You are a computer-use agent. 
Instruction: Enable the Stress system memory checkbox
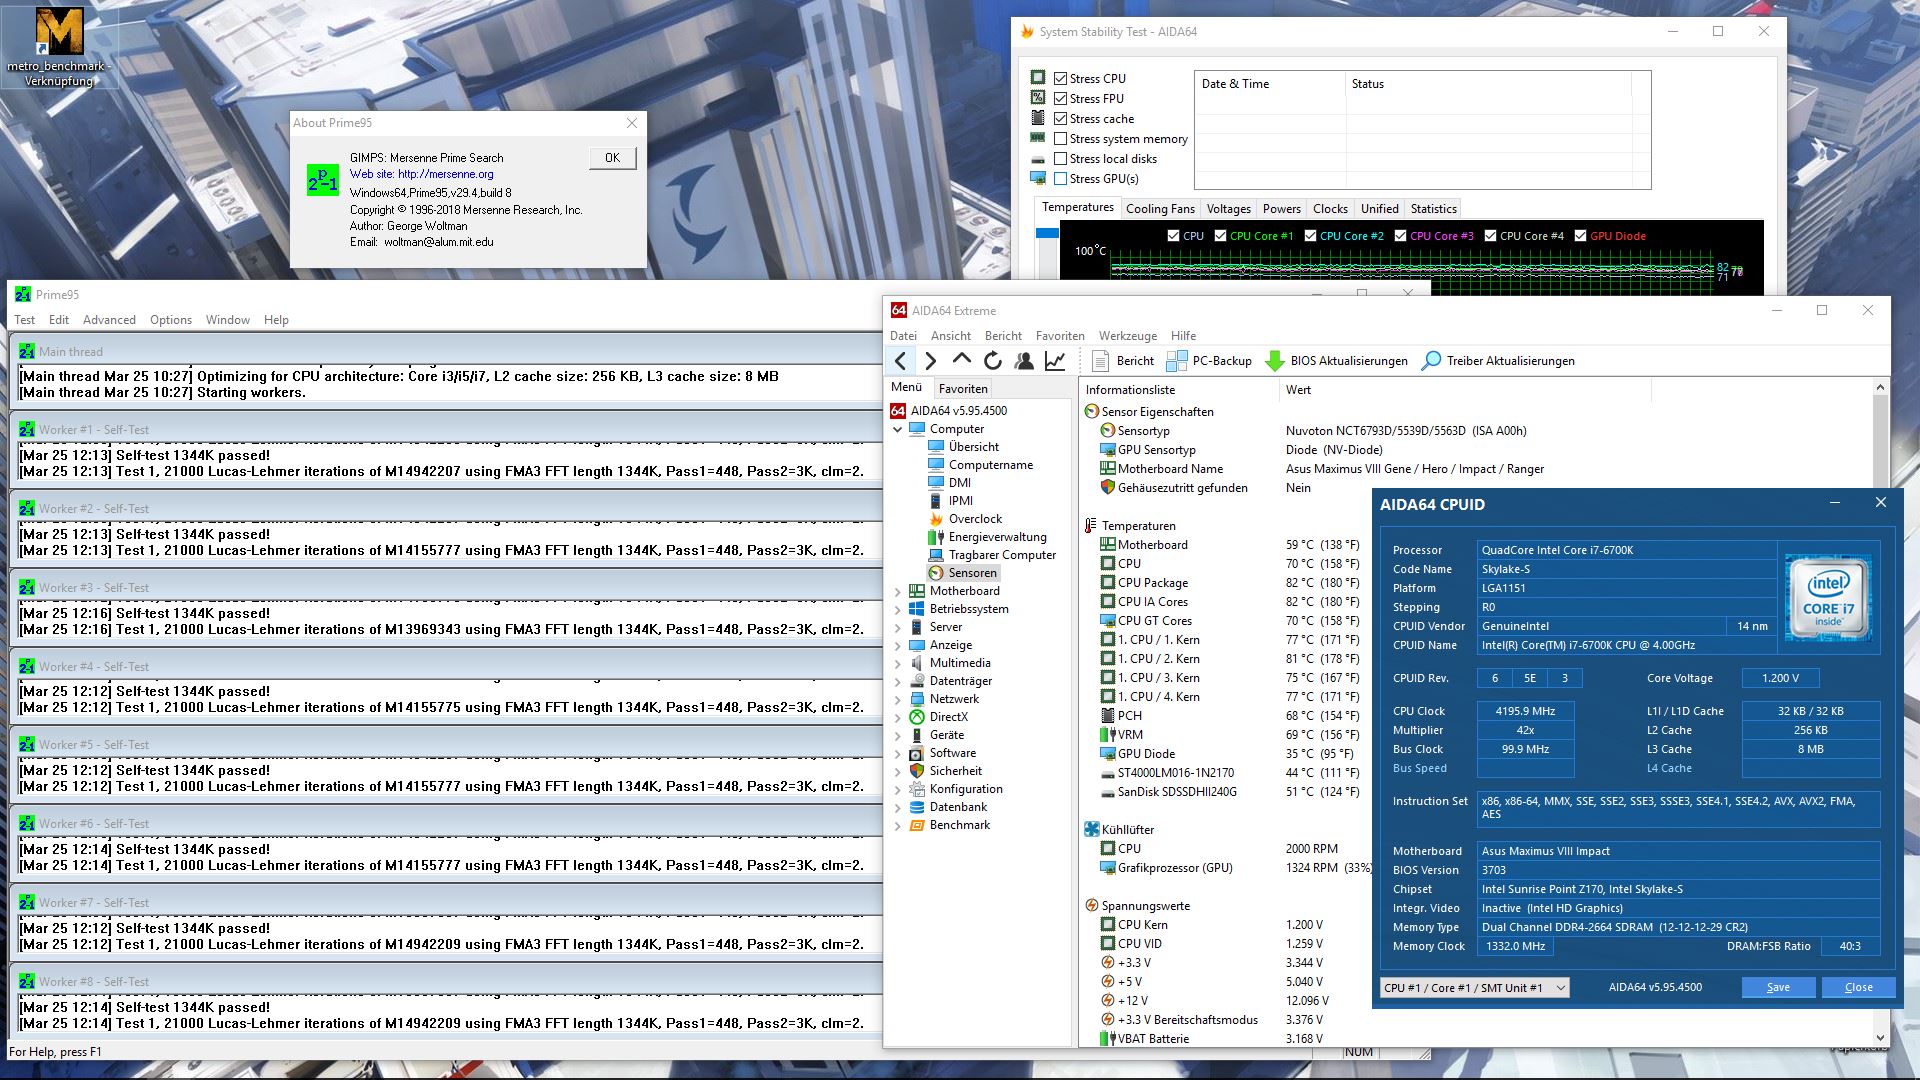1061,139
